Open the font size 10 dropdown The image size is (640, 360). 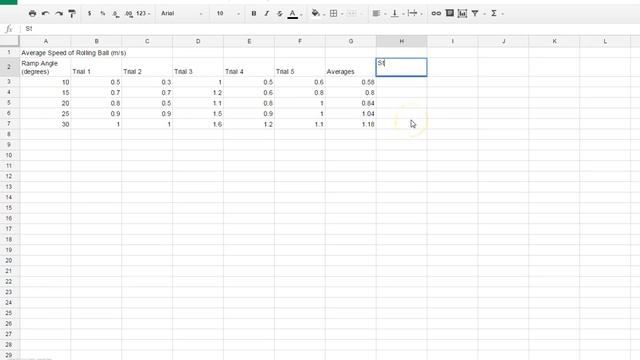pos(228,13)
